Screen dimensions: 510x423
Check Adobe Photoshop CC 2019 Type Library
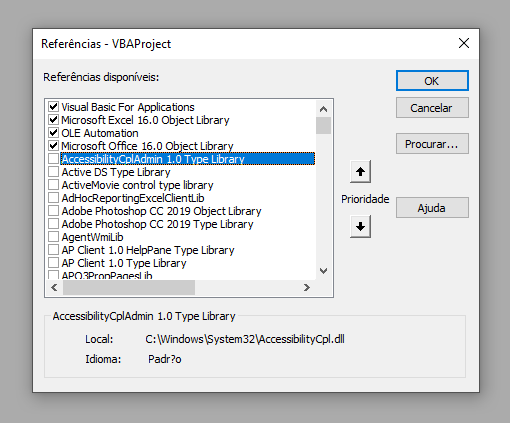point(53,224)
